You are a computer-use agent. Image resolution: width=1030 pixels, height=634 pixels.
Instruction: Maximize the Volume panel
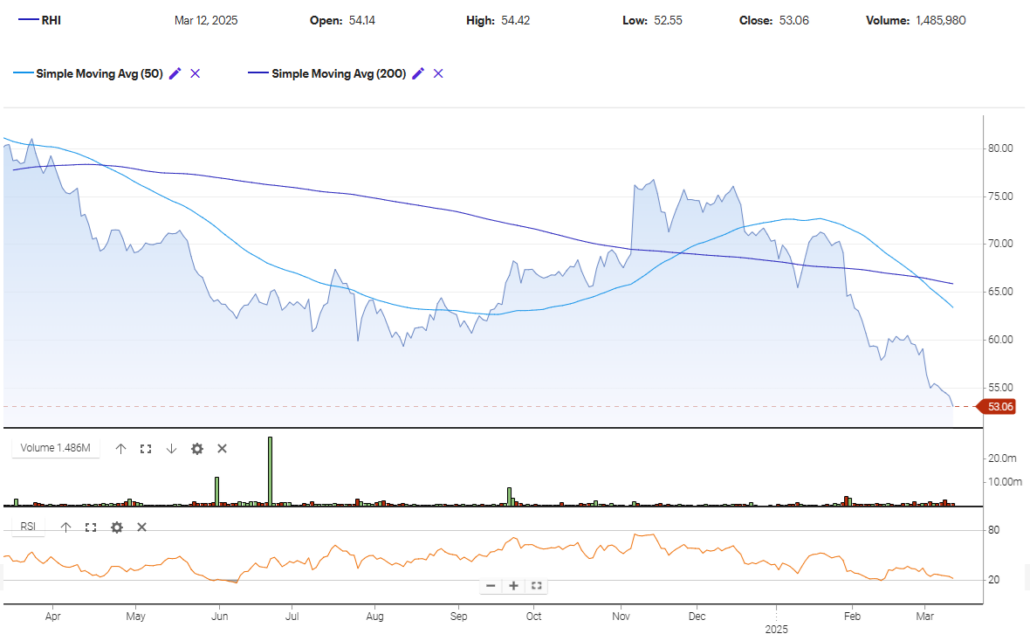coord(146,449)
